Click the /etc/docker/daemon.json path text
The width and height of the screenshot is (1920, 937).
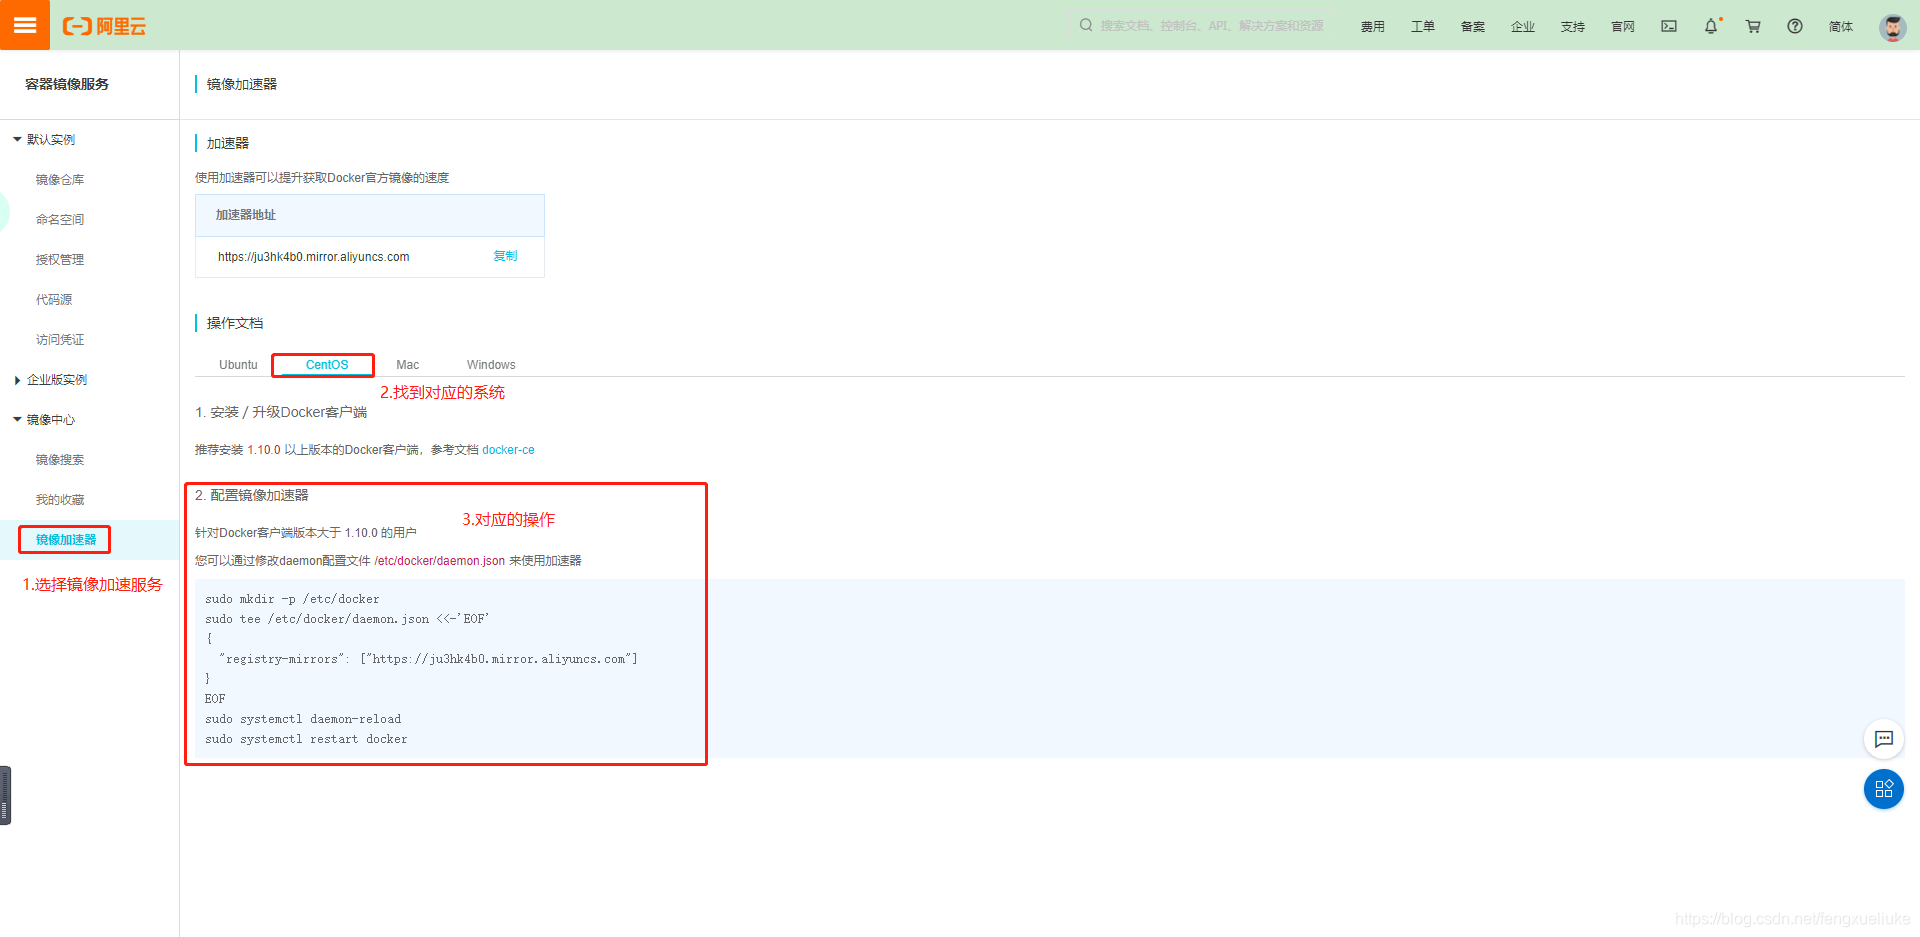[440, 561]
